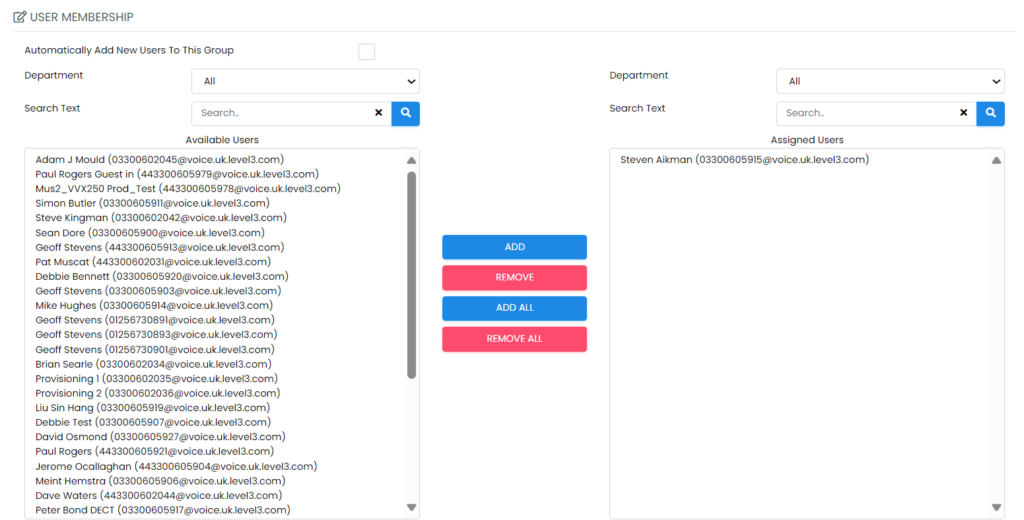This screenshot has width=1024, height=520.
Task: Select Geoff Stevens 443300605913 entry
Action: pos(159,247)
